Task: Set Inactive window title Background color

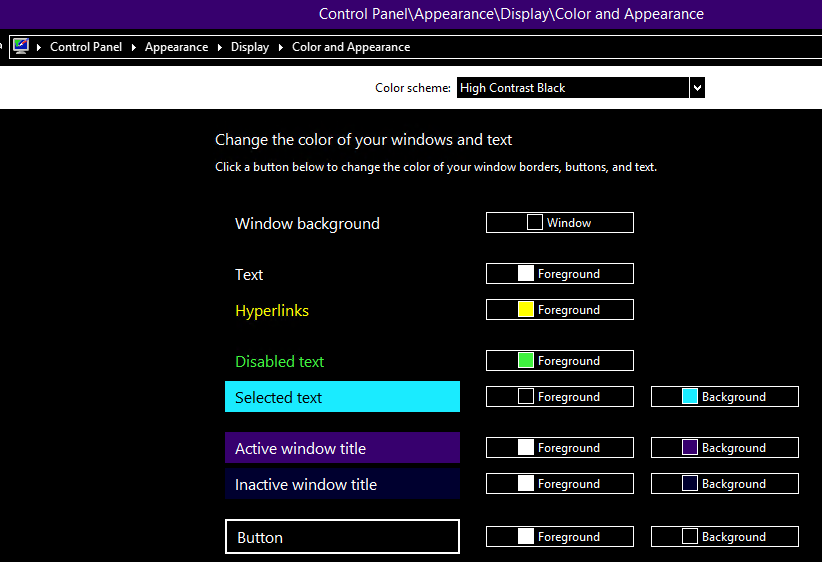Action: click(725, 483)
